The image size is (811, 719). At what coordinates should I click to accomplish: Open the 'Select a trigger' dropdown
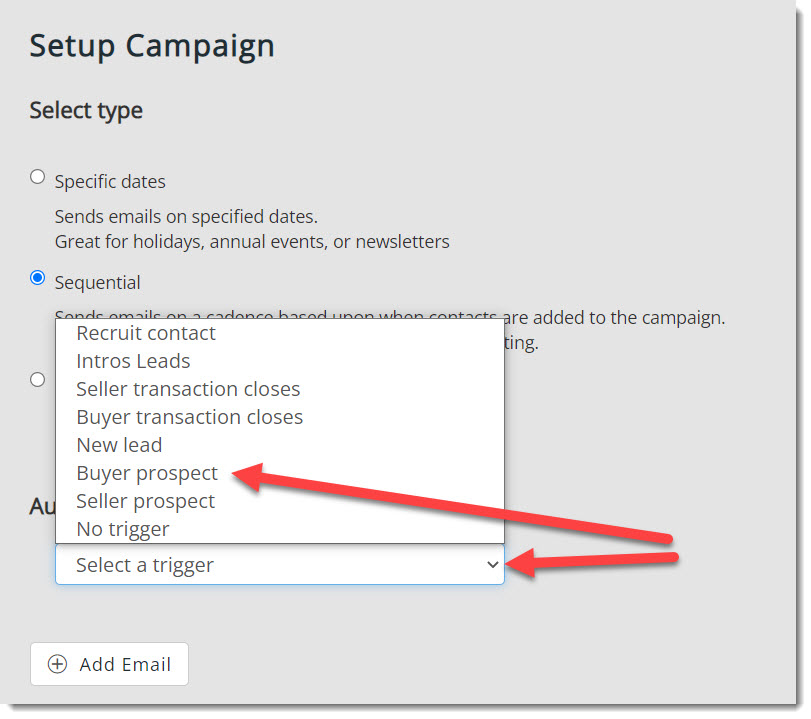pos(279,565)
